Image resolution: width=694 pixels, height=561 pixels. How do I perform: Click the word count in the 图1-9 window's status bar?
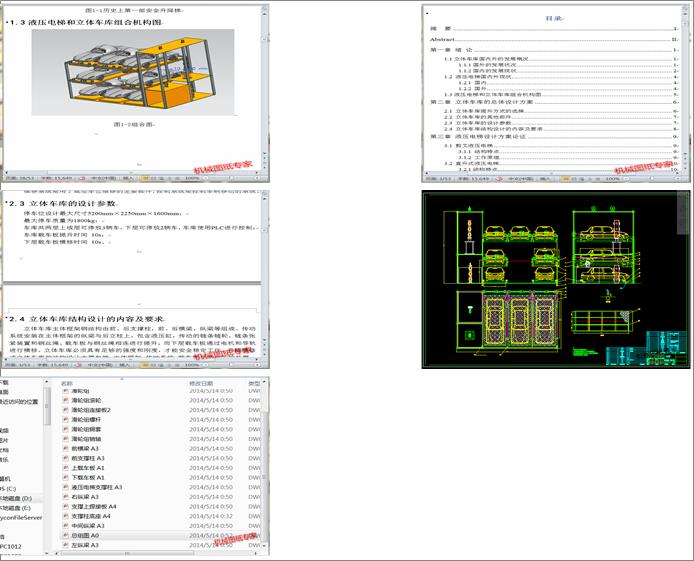pos(57,178)
